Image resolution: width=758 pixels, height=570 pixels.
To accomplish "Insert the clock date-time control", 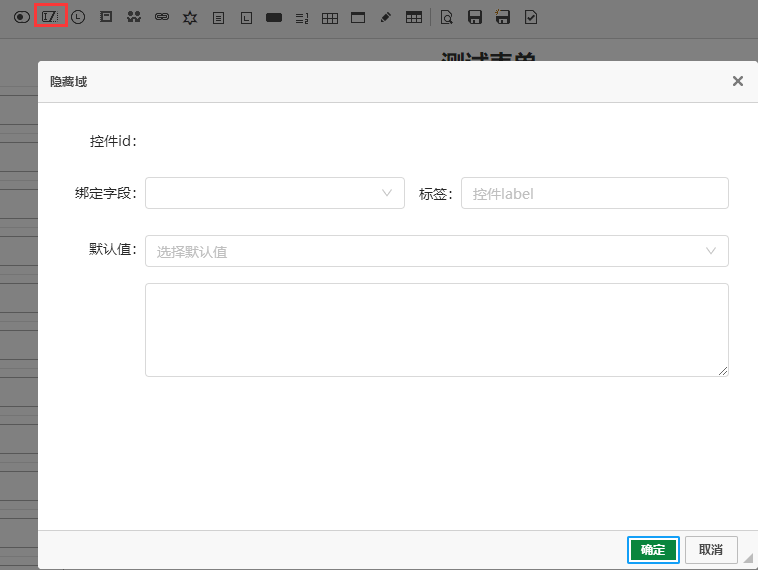I will [x=78, y=18].
